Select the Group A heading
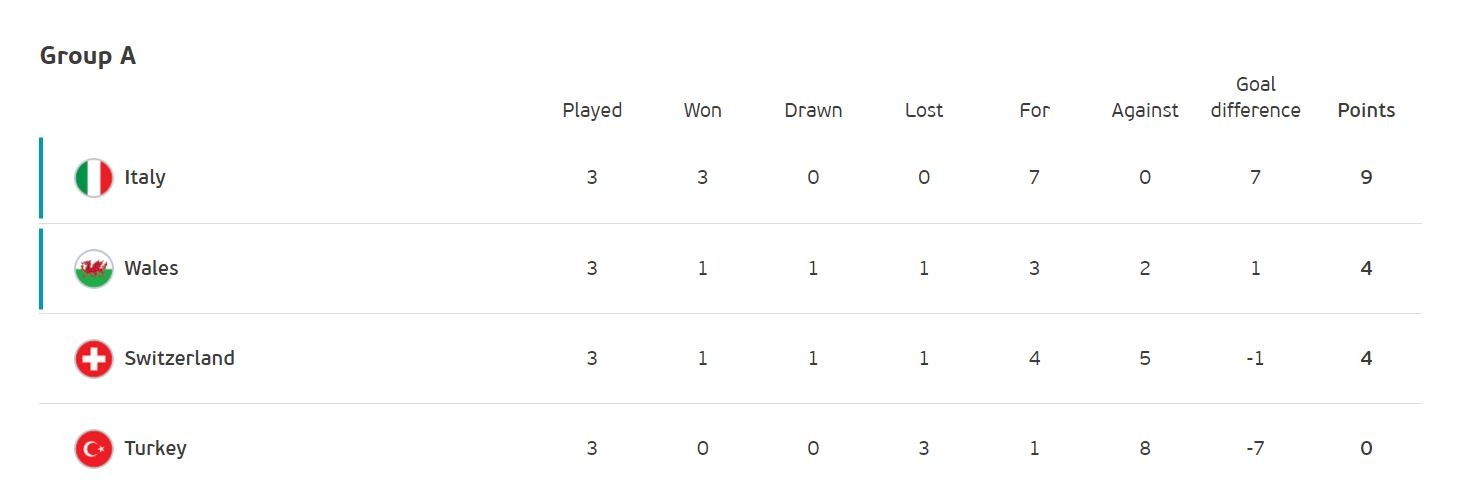Image resolution: width=1461 pixels, height=491 pixels. pos(88,56)
